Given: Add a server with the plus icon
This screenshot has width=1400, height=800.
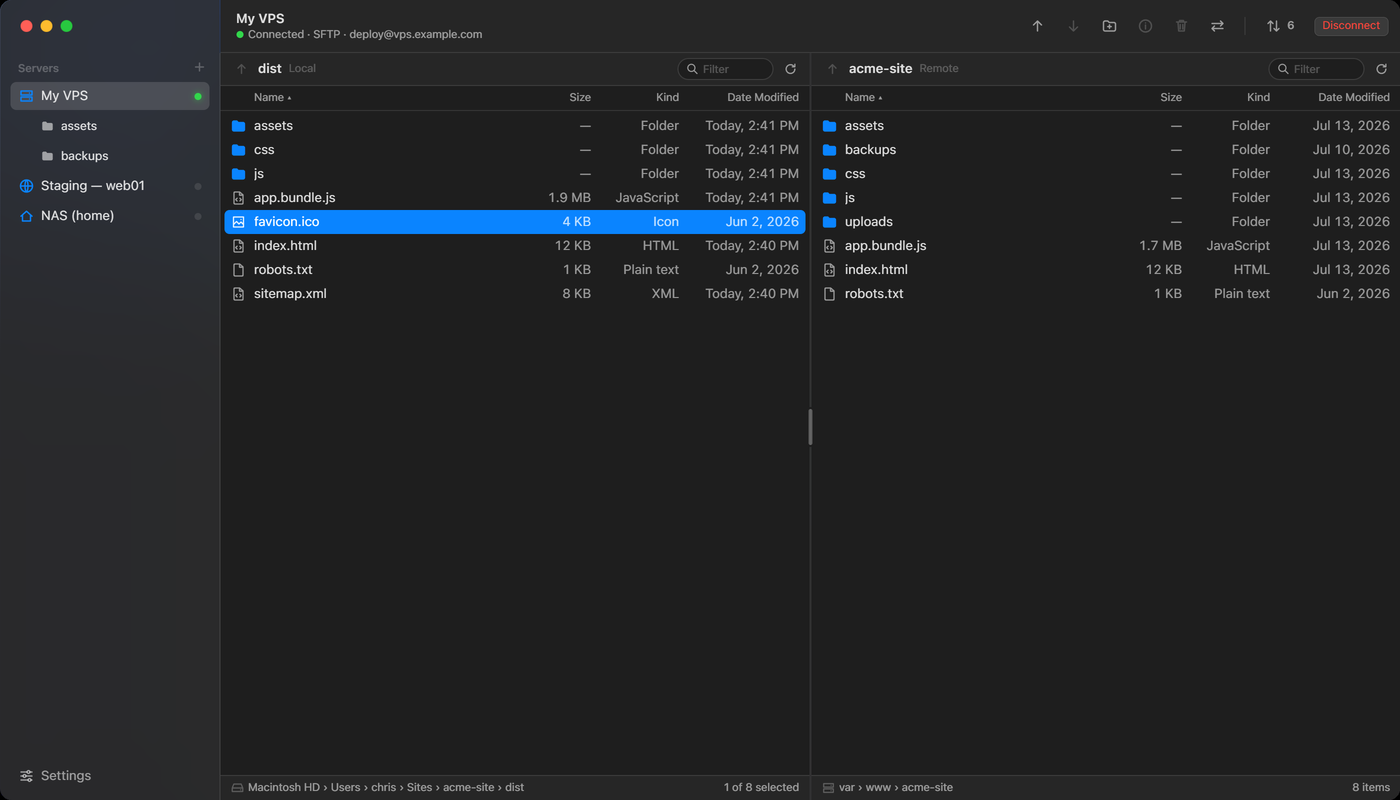Looking at the screenshot, I should 199,67.
